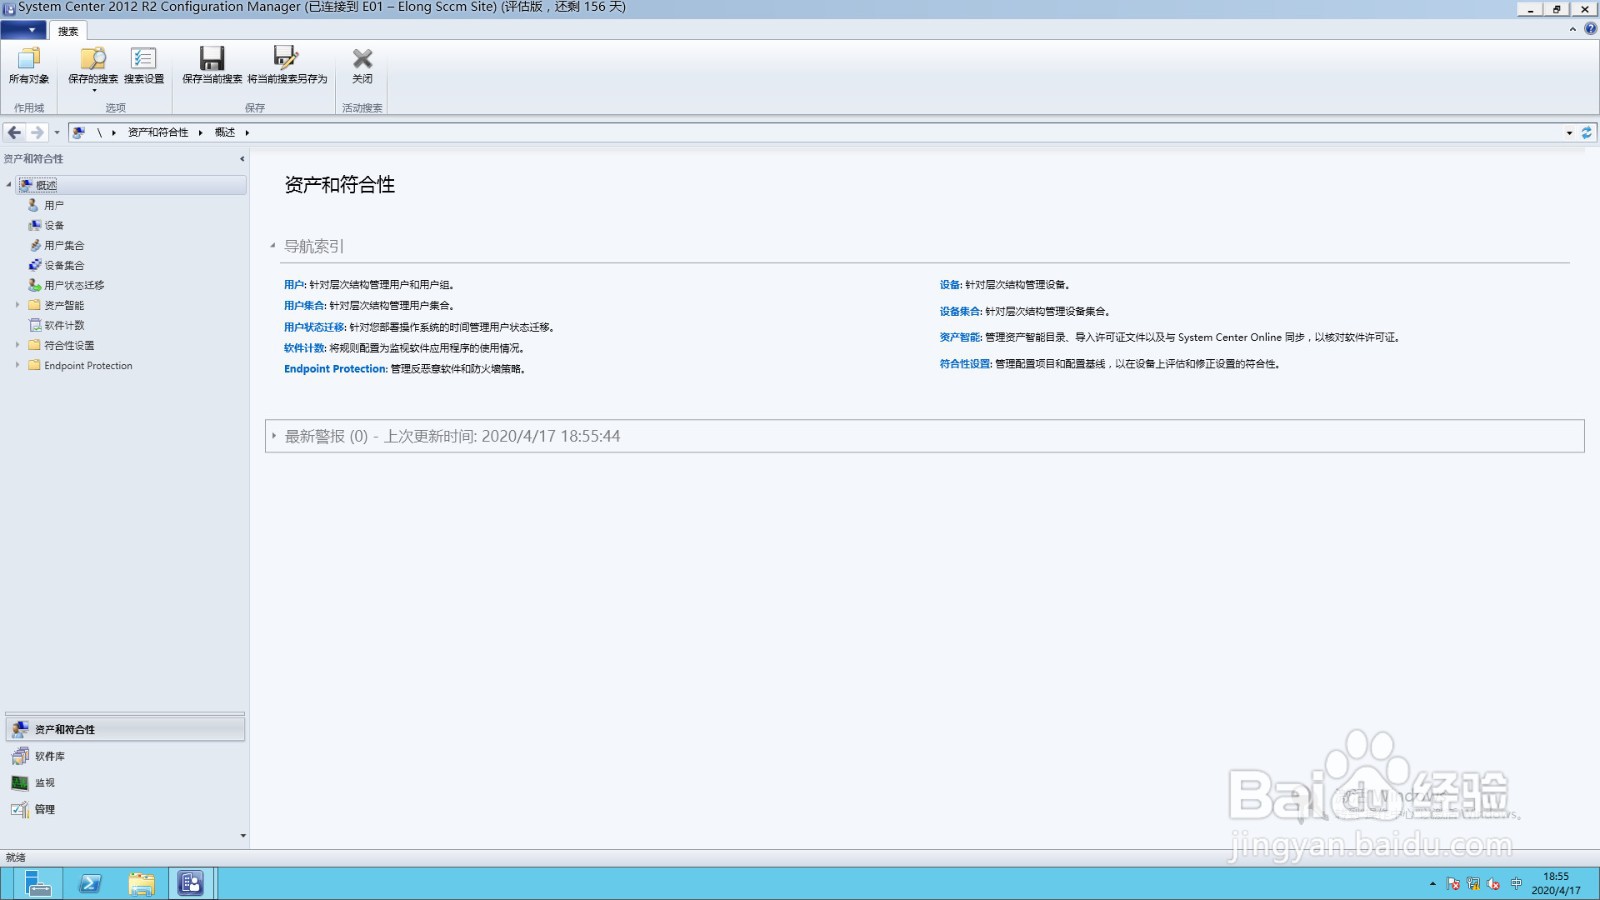Collapse the navigation pane with the arrow
The height and width of the screenshot is (900, 1600).
click(x=241, y=159)
